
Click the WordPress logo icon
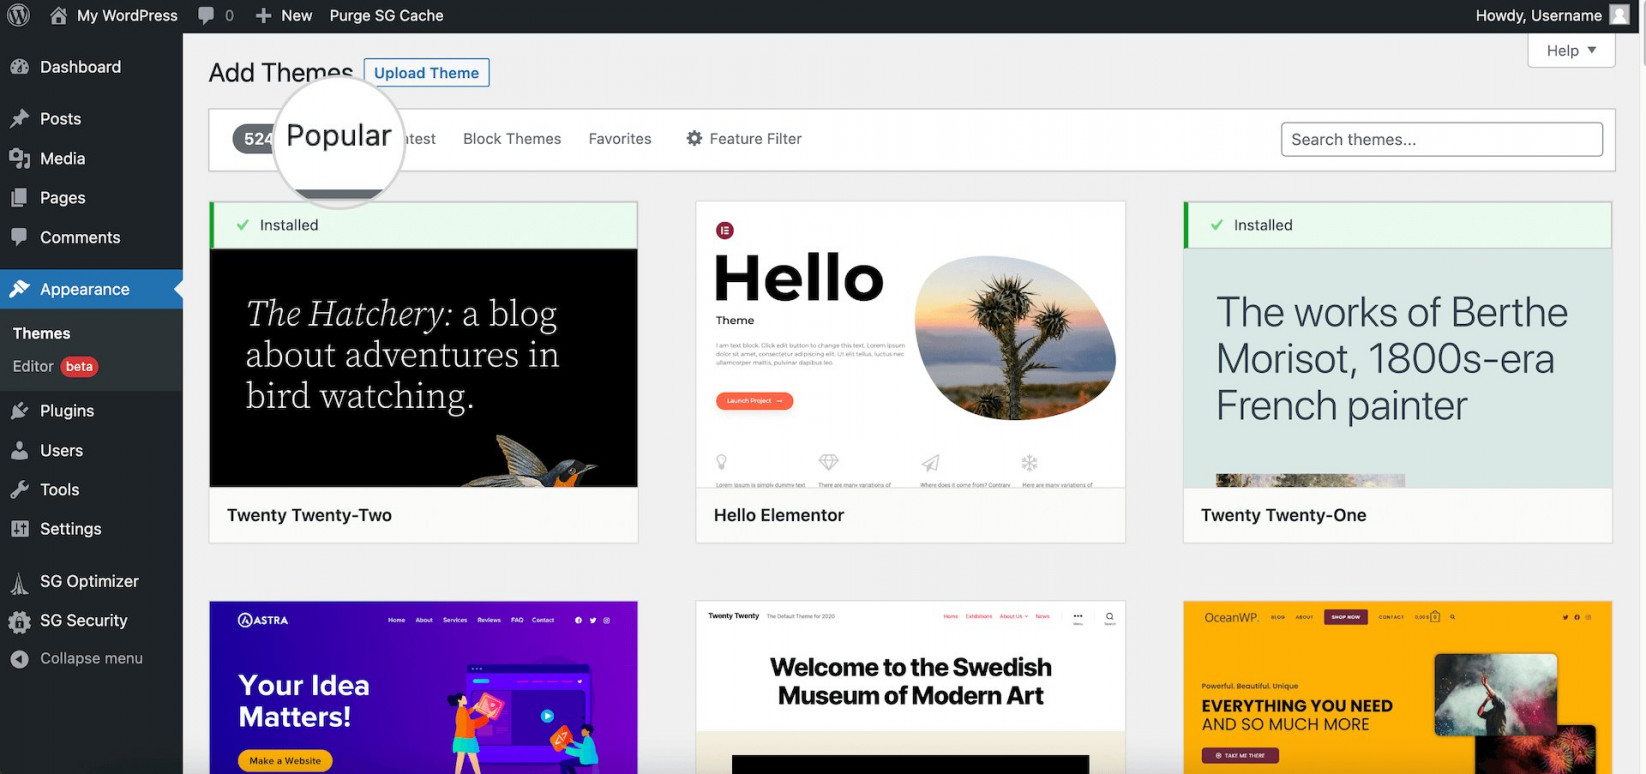pos(18,15)
